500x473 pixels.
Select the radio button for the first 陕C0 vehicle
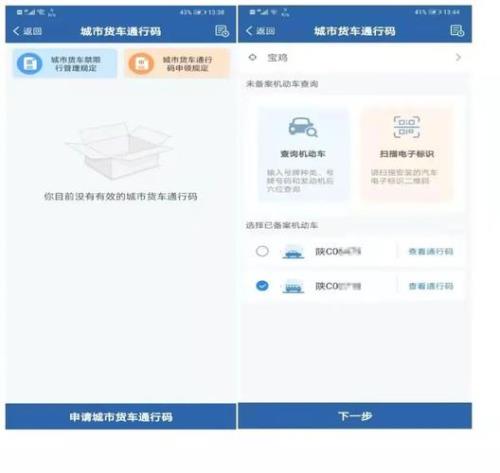pyautogui.click(x=262, y=251)
